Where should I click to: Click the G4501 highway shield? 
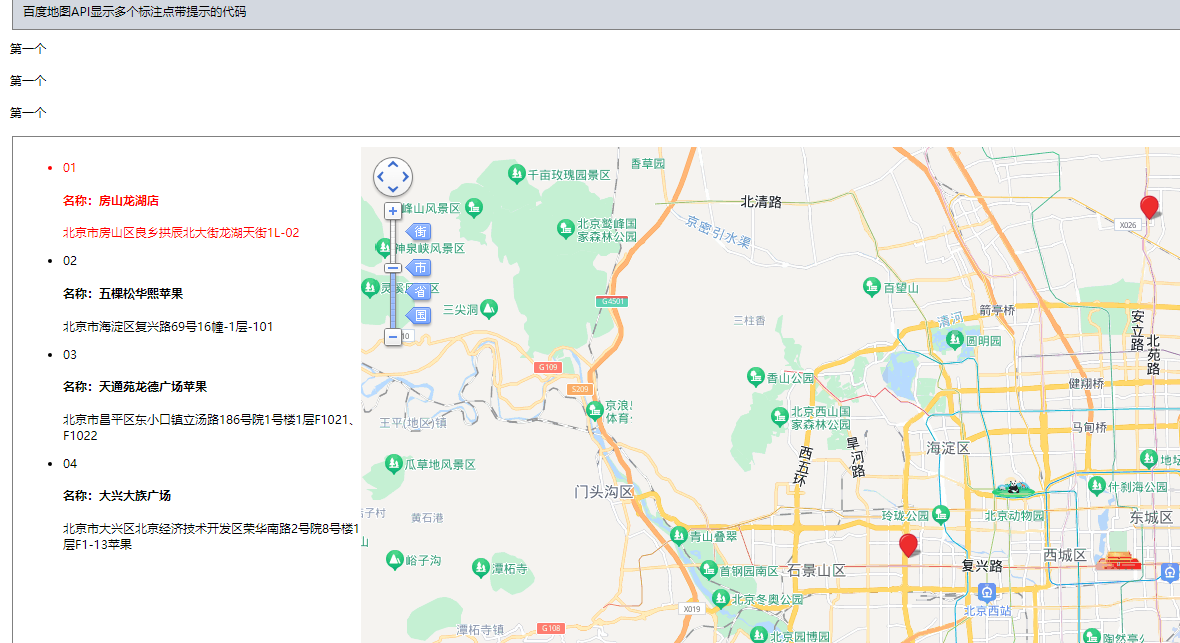(x=611, y=301)
